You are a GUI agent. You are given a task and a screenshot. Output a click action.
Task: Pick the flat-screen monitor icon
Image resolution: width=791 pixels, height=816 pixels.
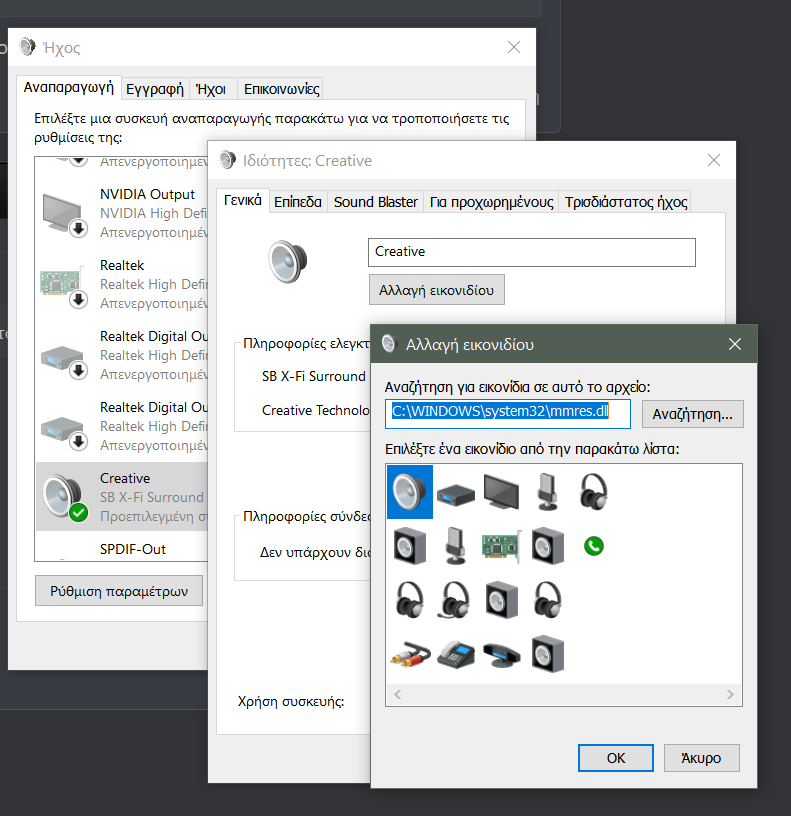502,491
